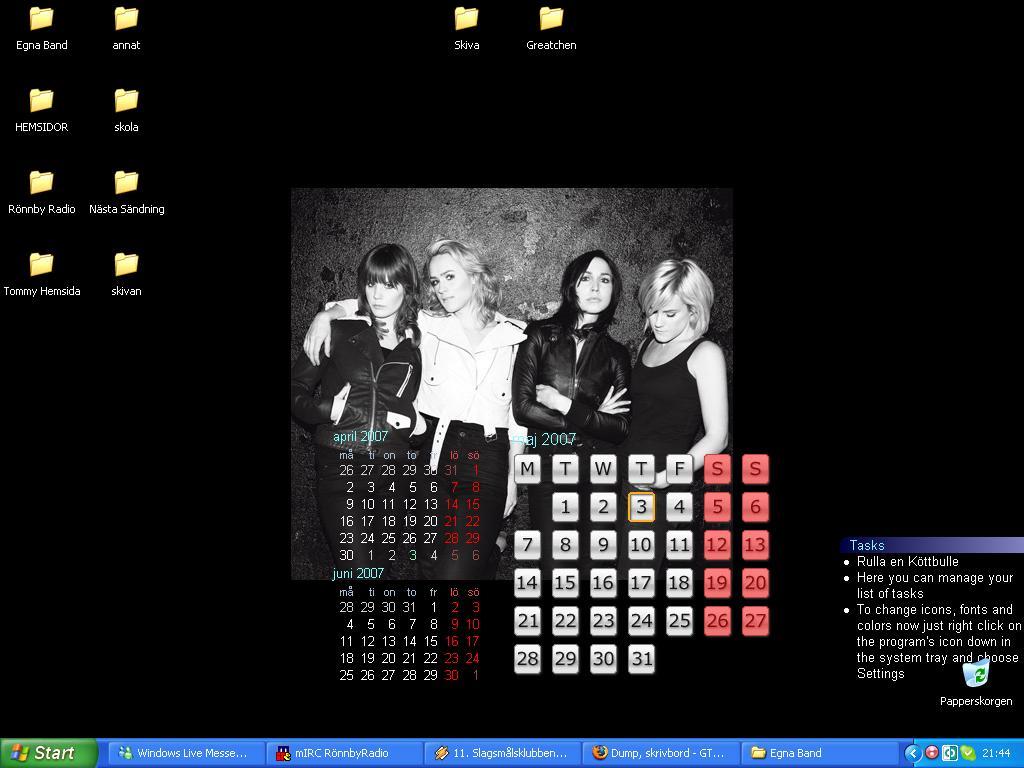The height and width of the screenshot is (768, 1024).
Task: Click the Start button
Action: pyautogui.click(x=48, y=753)
